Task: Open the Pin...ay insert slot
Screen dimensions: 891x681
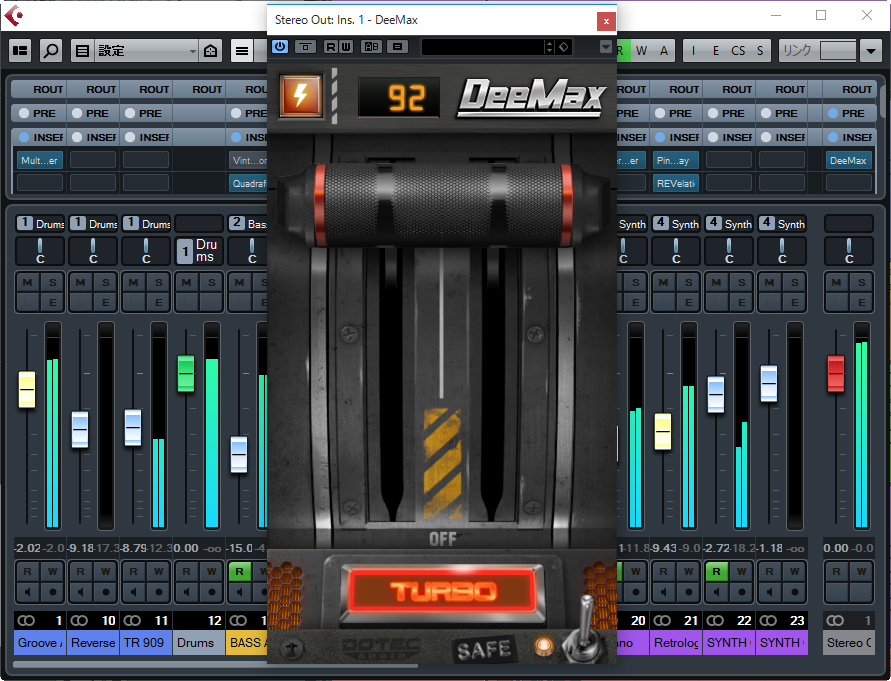Action: tap(676, 161)
